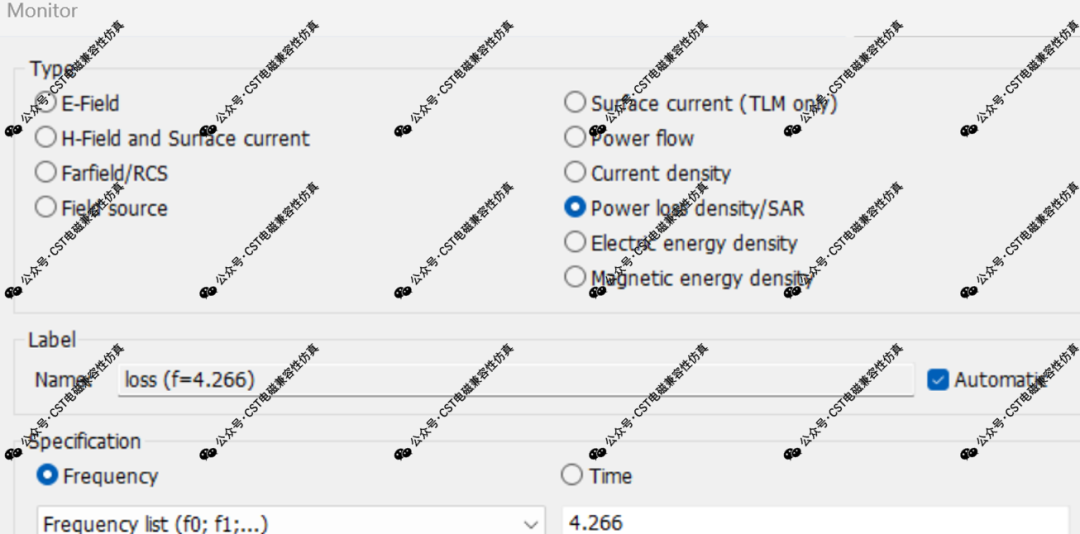Click the frequency value field 4.266
Viewport: 1080px width, 534px height.
pos(816,522)
